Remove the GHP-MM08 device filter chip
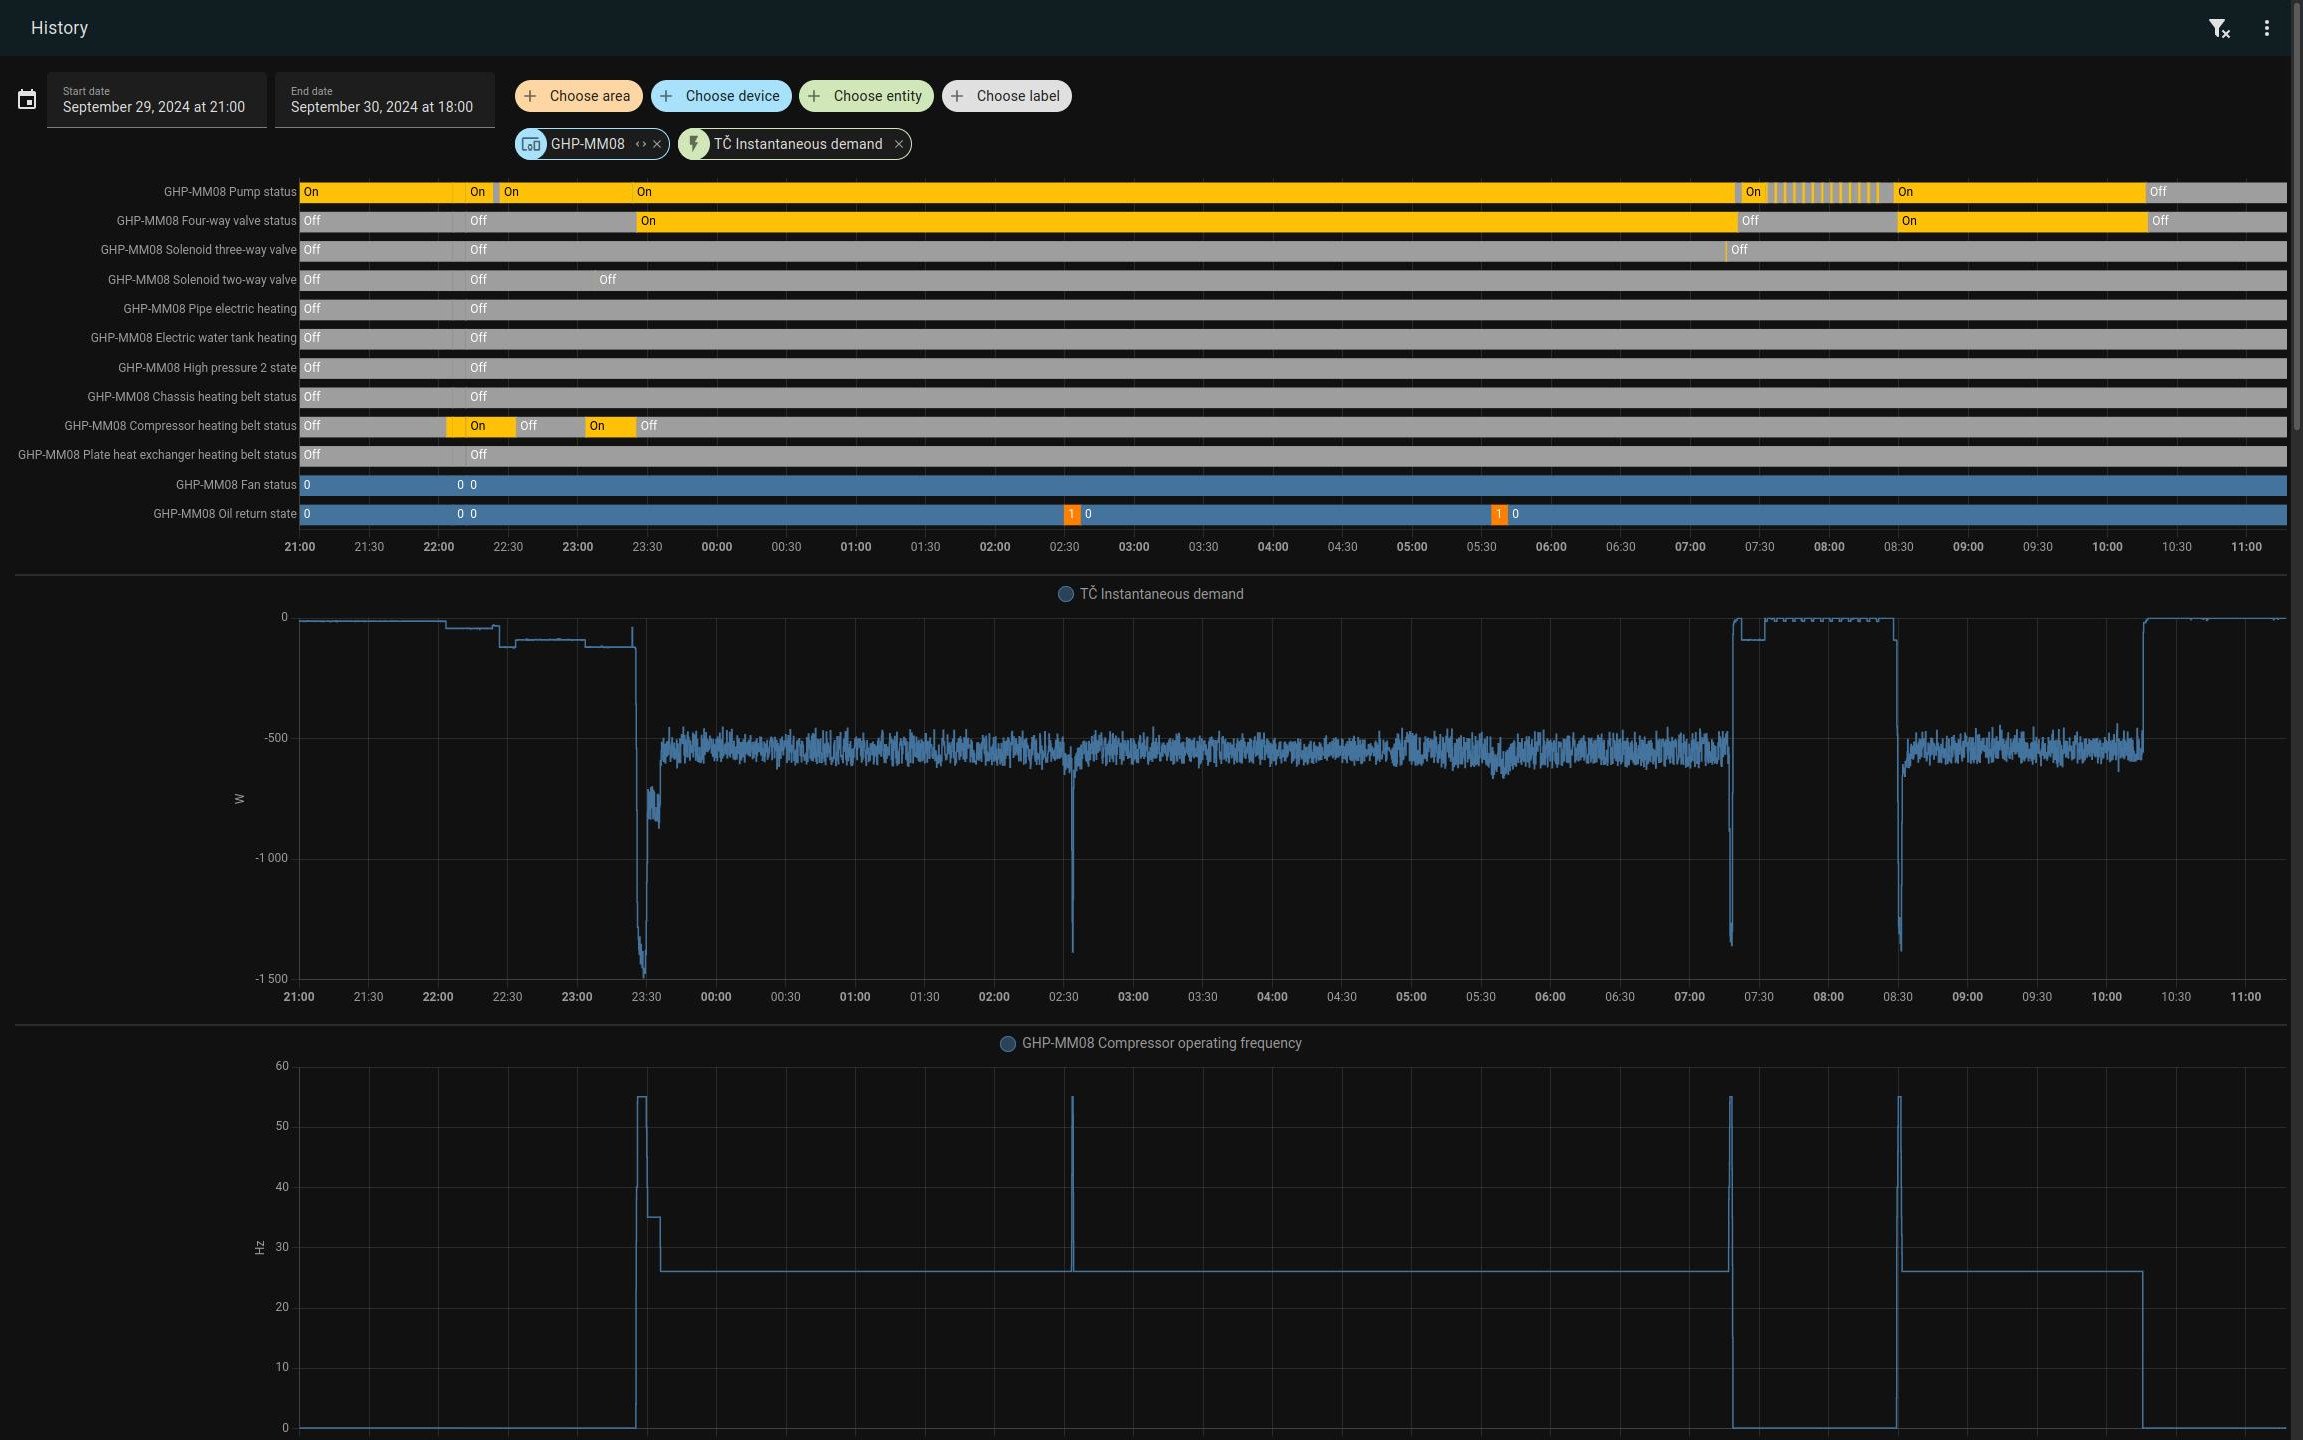The image size is (2303, 1440). coord(657,144)
